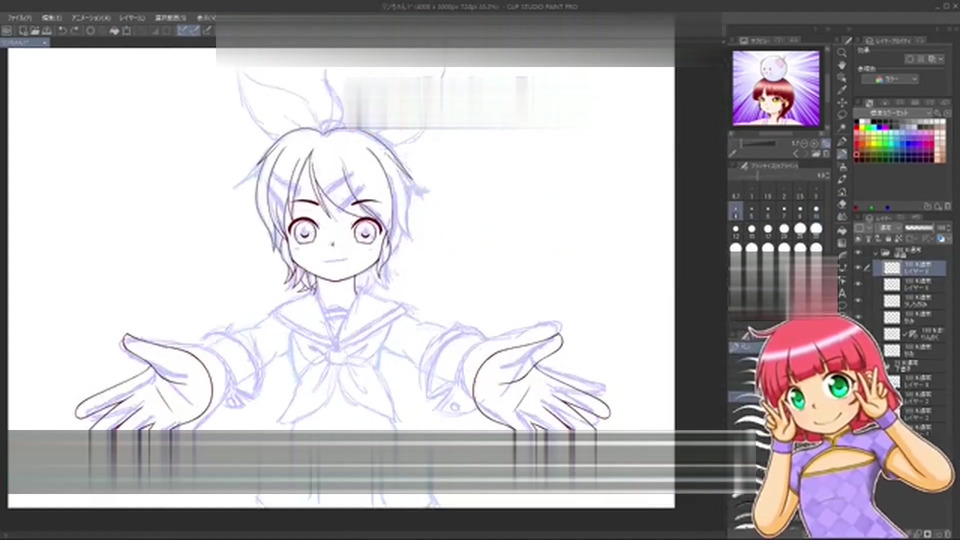Open the layer blending mode dropdown
960x540 pixels.
(887, 228)
